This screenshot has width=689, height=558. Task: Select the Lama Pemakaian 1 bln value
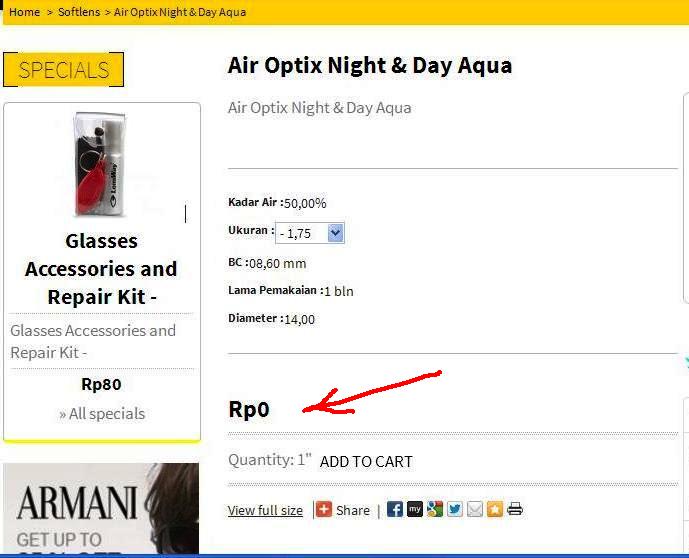click(339, 291)
